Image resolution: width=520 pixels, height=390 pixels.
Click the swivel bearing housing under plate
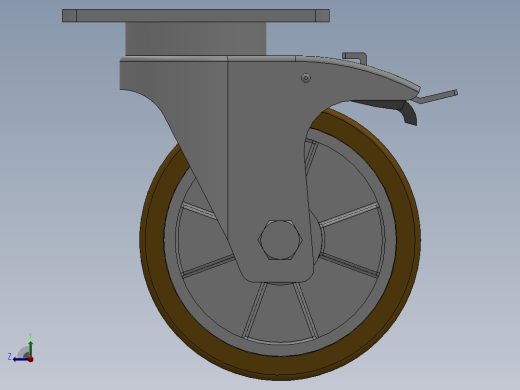pos(196,39)
